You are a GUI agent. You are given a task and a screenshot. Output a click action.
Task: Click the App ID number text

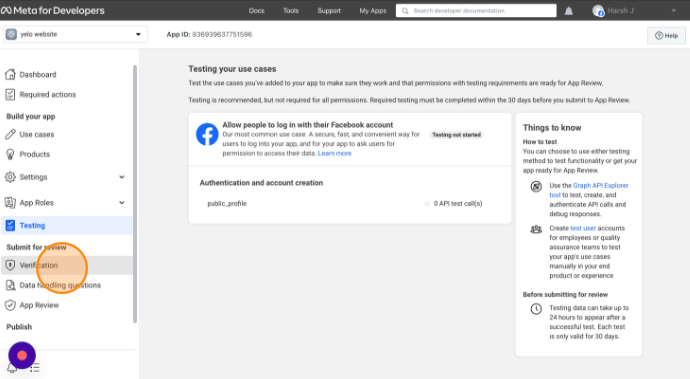click(222, 34)
